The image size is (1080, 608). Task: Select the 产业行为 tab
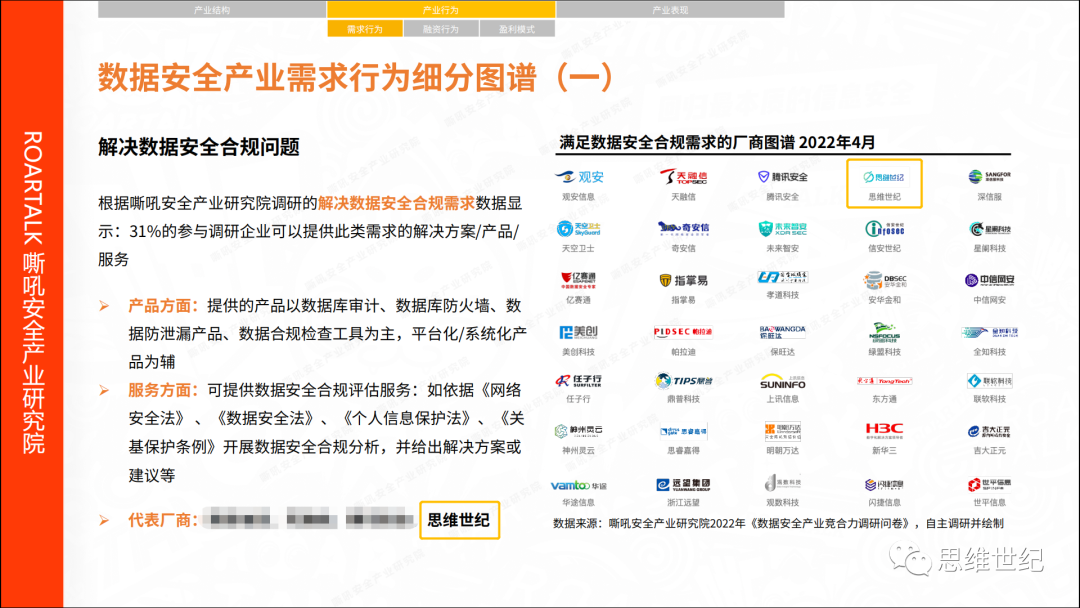pos(441,10)
